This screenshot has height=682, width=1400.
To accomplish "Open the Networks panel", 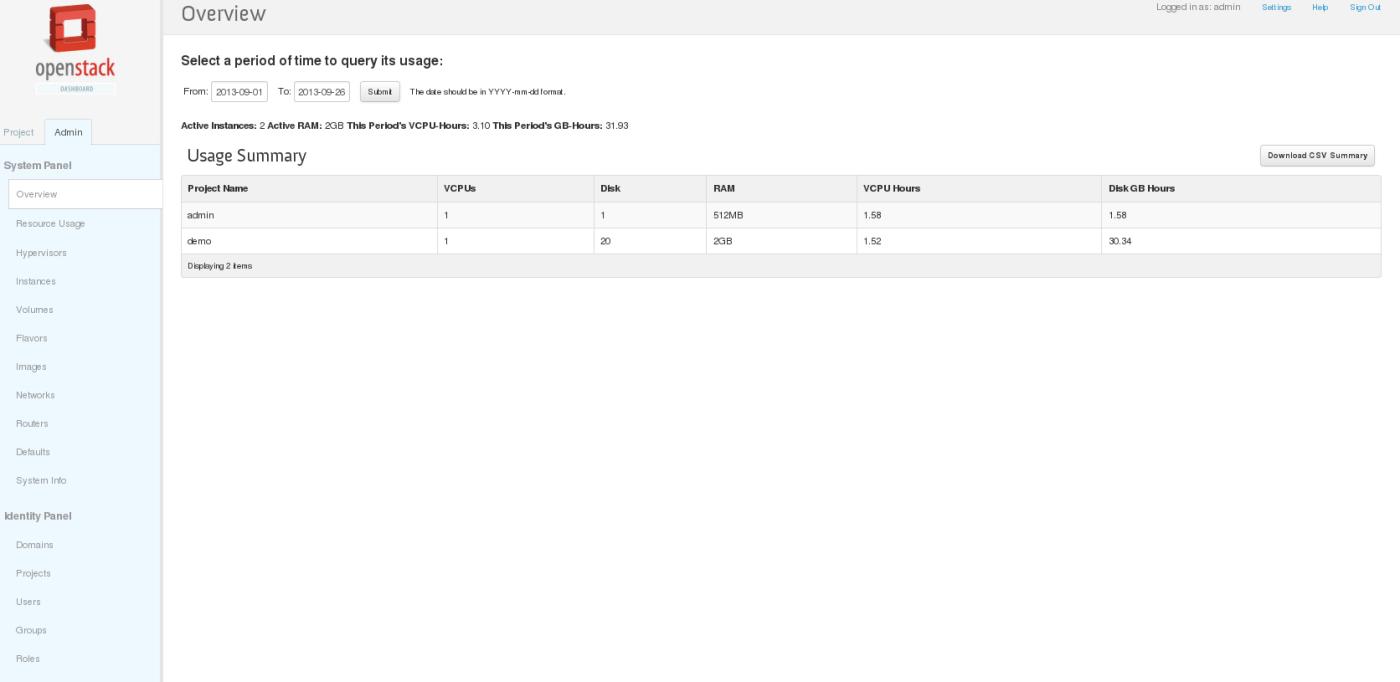I will coord(36,395).
